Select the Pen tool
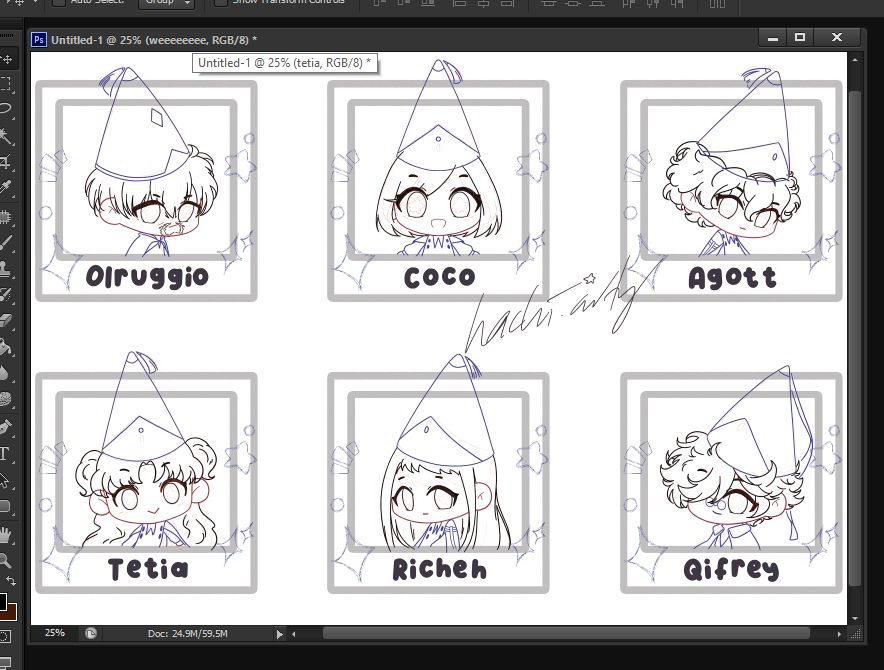This screenshot has height=670, width=884. (x=6, y=427)
